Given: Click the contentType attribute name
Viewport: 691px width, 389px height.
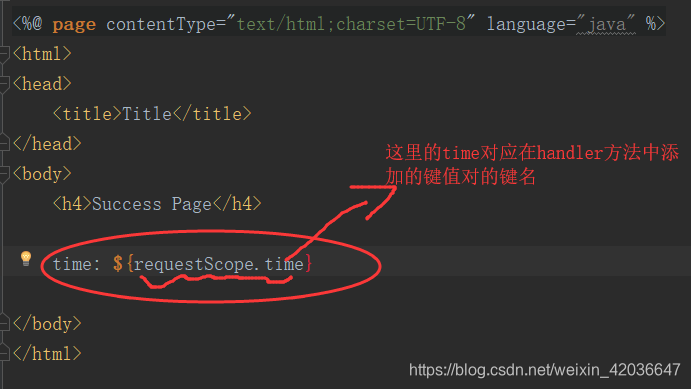Looking at the screenshot, I should pos(161,24).
